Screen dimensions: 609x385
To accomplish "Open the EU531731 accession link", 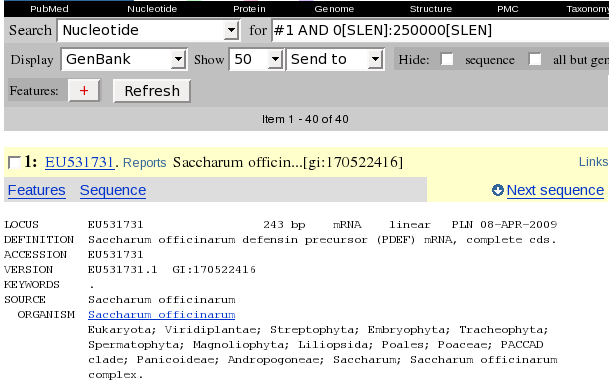I will 80,162.
